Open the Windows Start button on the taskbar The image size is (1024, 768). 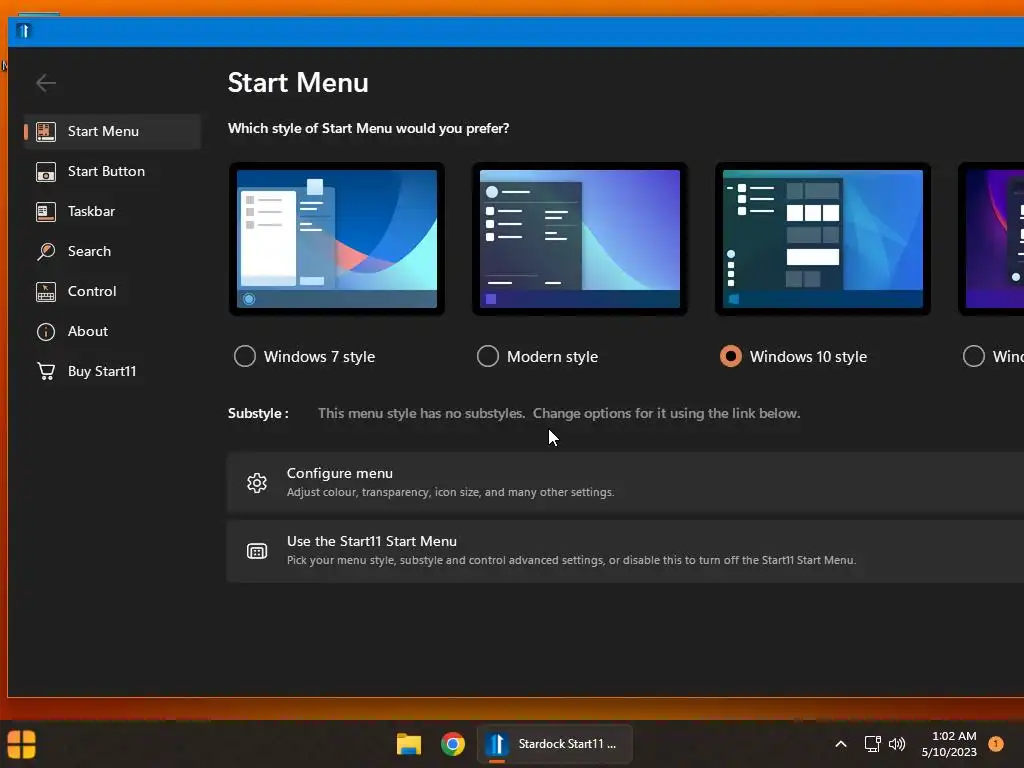(22, 744)
